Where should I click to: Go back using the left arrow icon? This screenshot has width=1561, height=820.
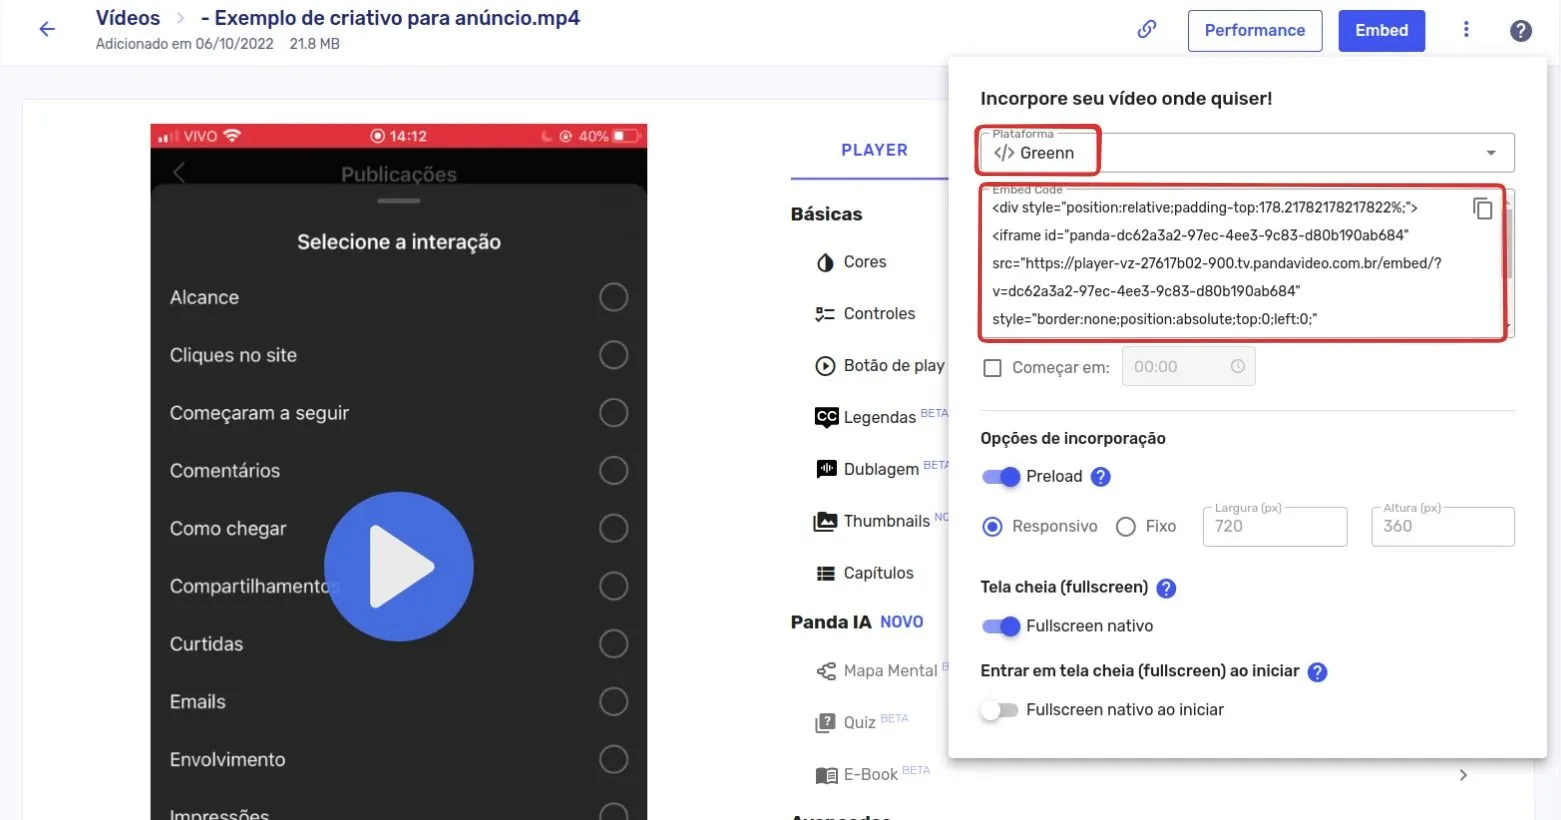coord(47,29)
